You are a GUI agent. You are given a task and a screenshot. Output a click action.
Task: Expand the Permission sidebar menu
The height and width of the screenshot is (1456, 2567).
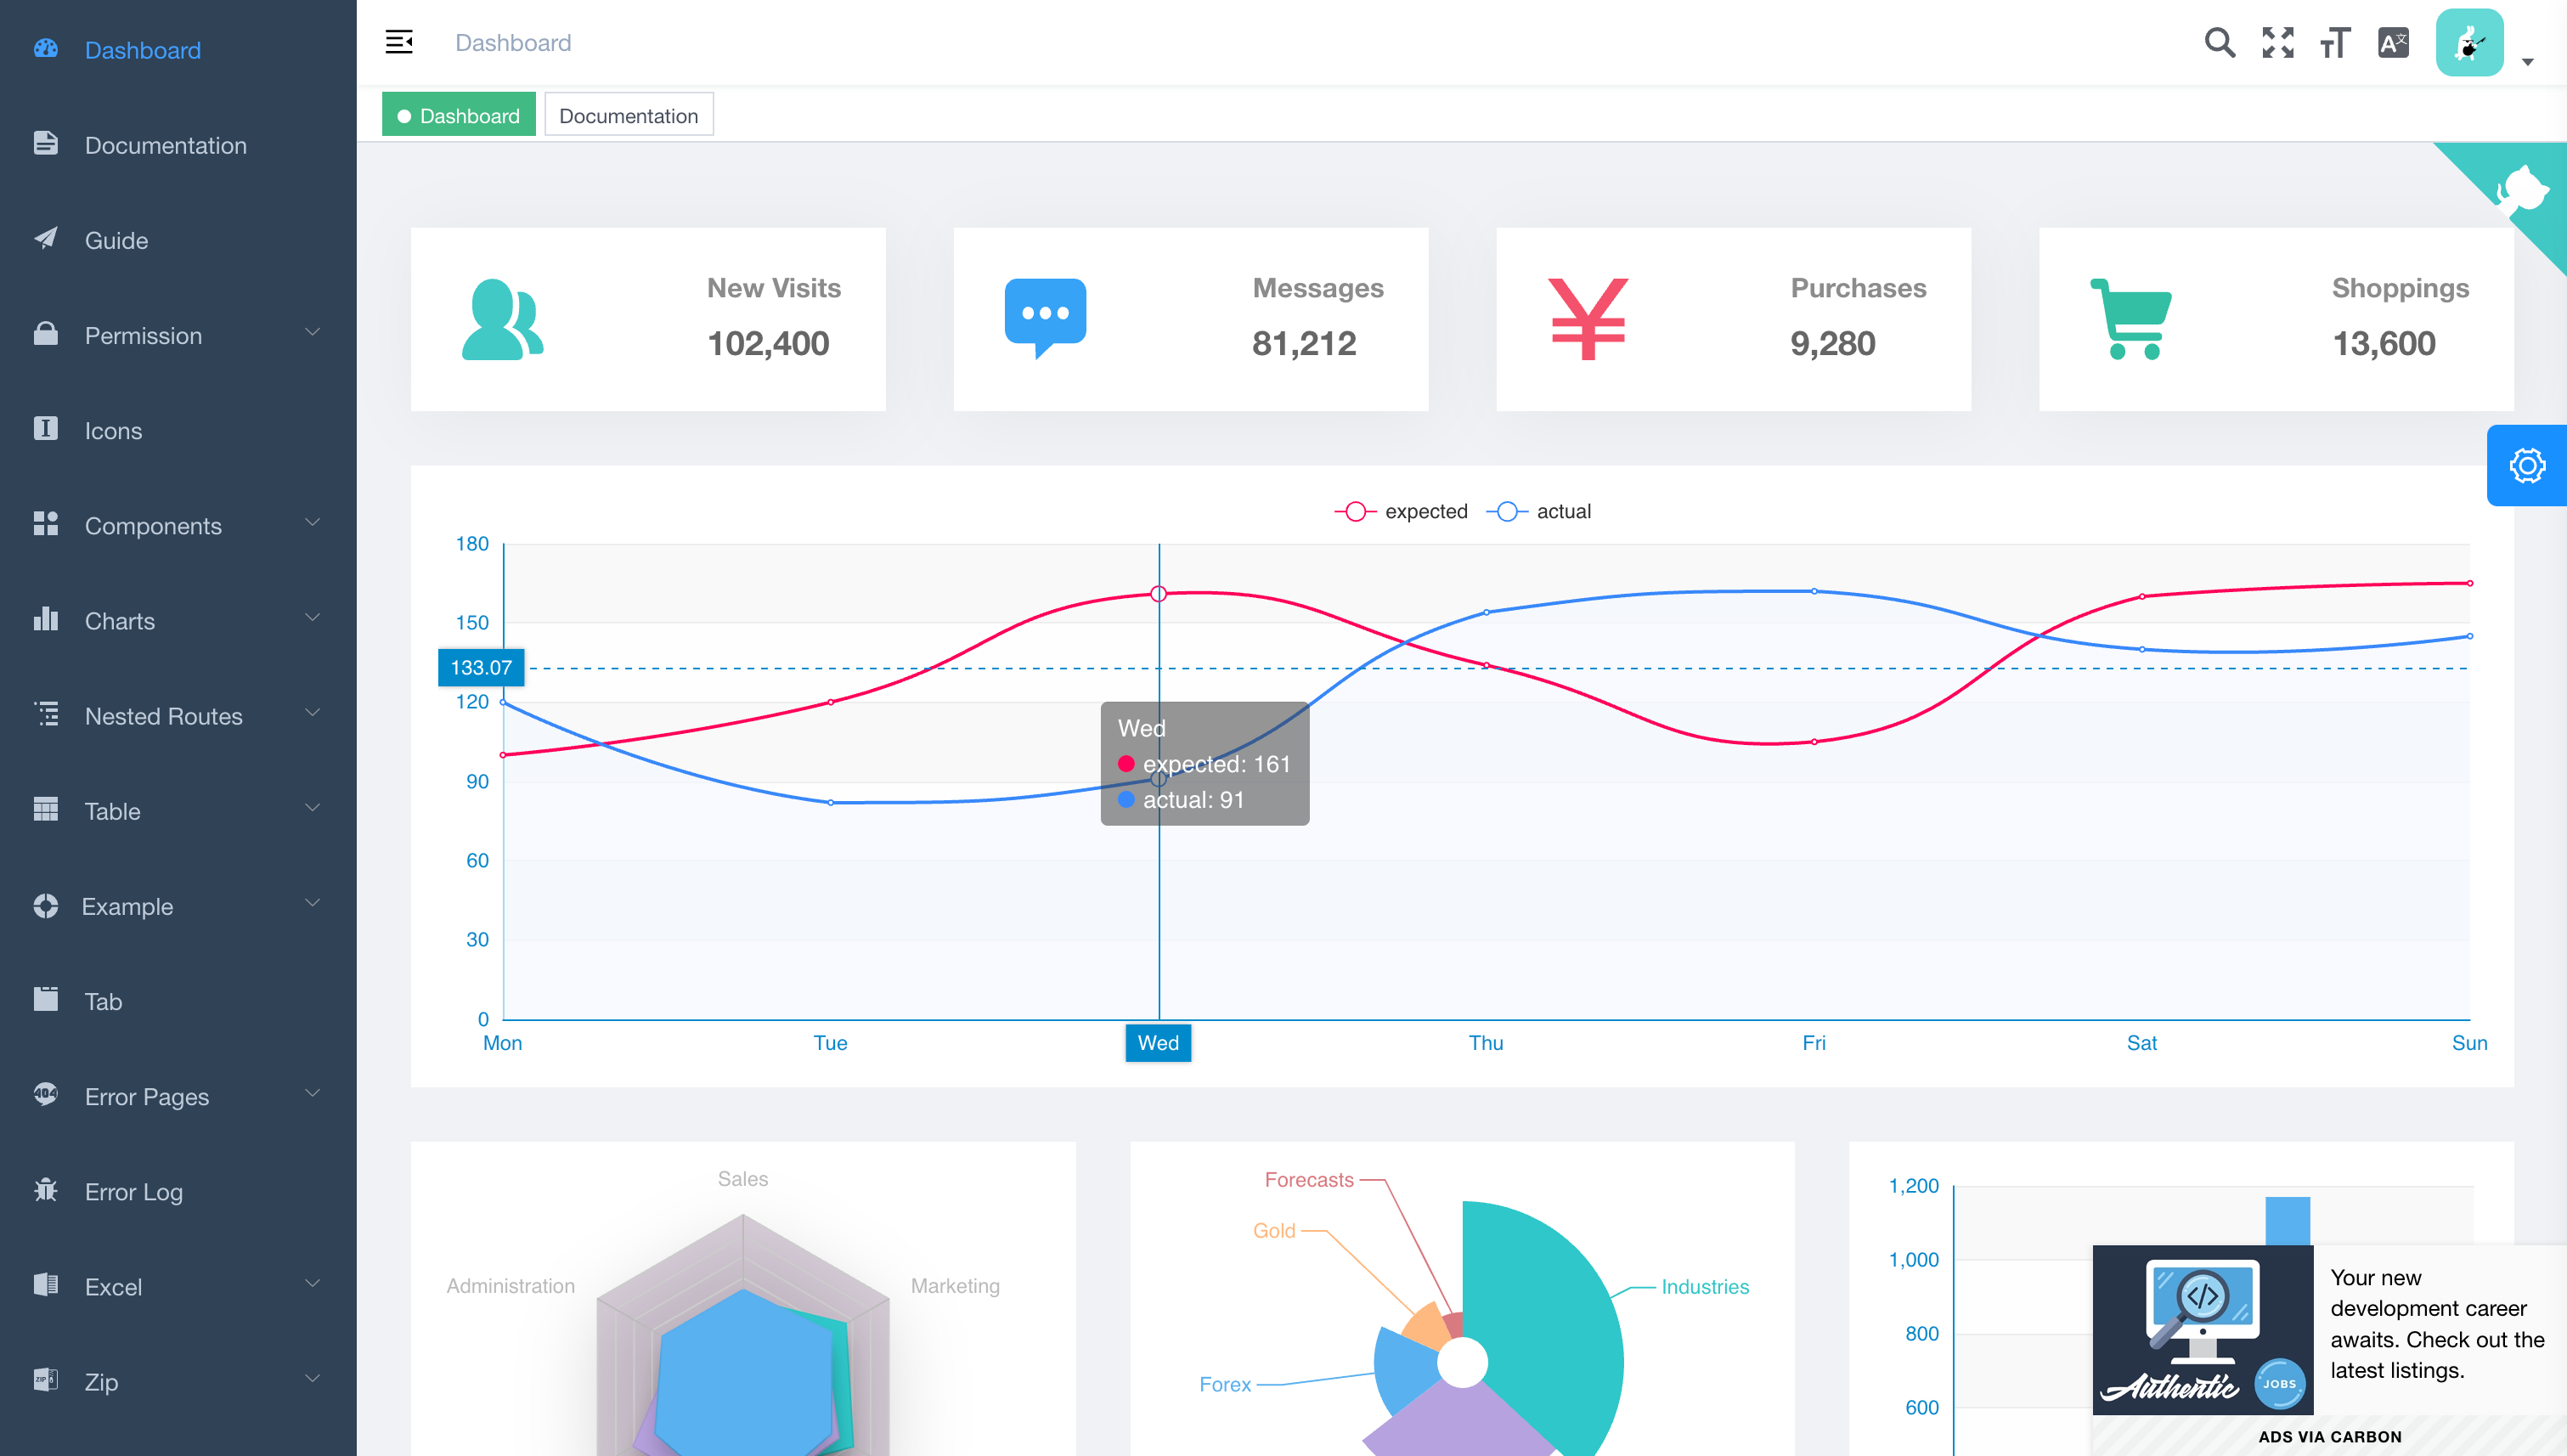(177, 335)
